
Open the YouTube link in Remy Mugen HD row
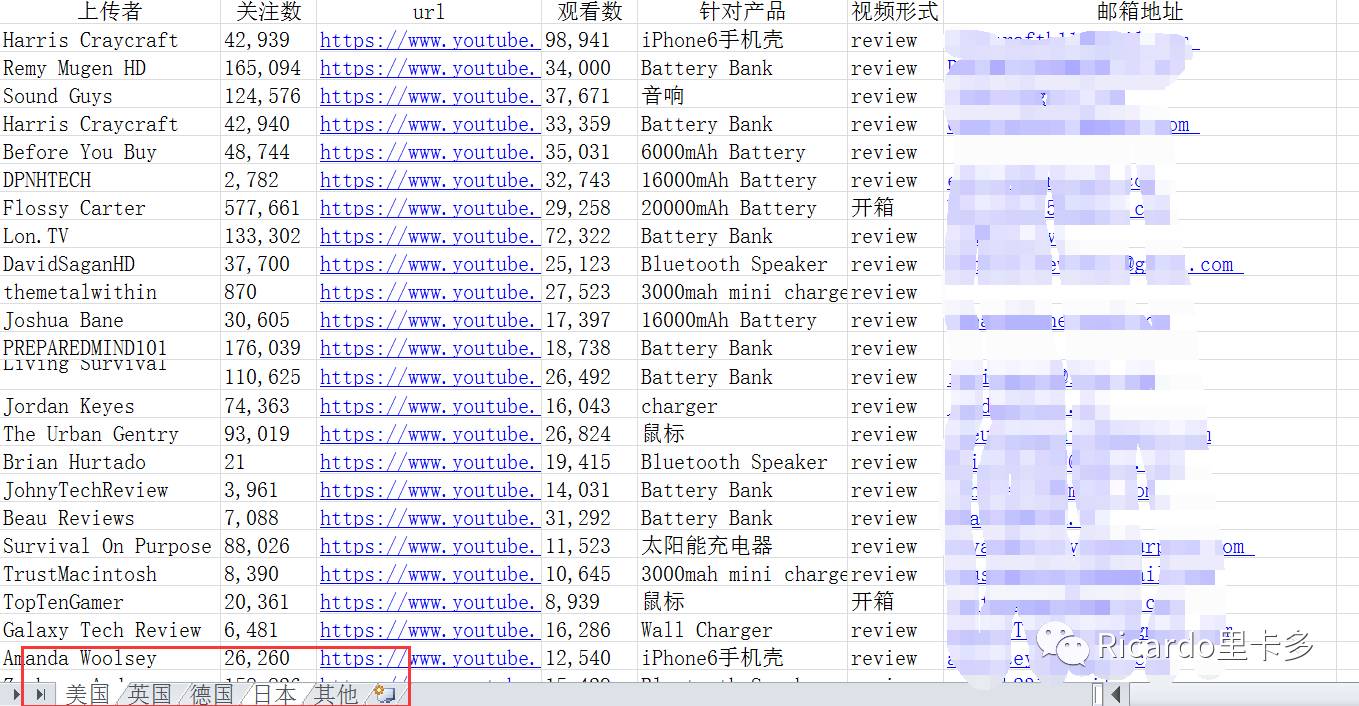pyautogui.click(x=430, y=68)
